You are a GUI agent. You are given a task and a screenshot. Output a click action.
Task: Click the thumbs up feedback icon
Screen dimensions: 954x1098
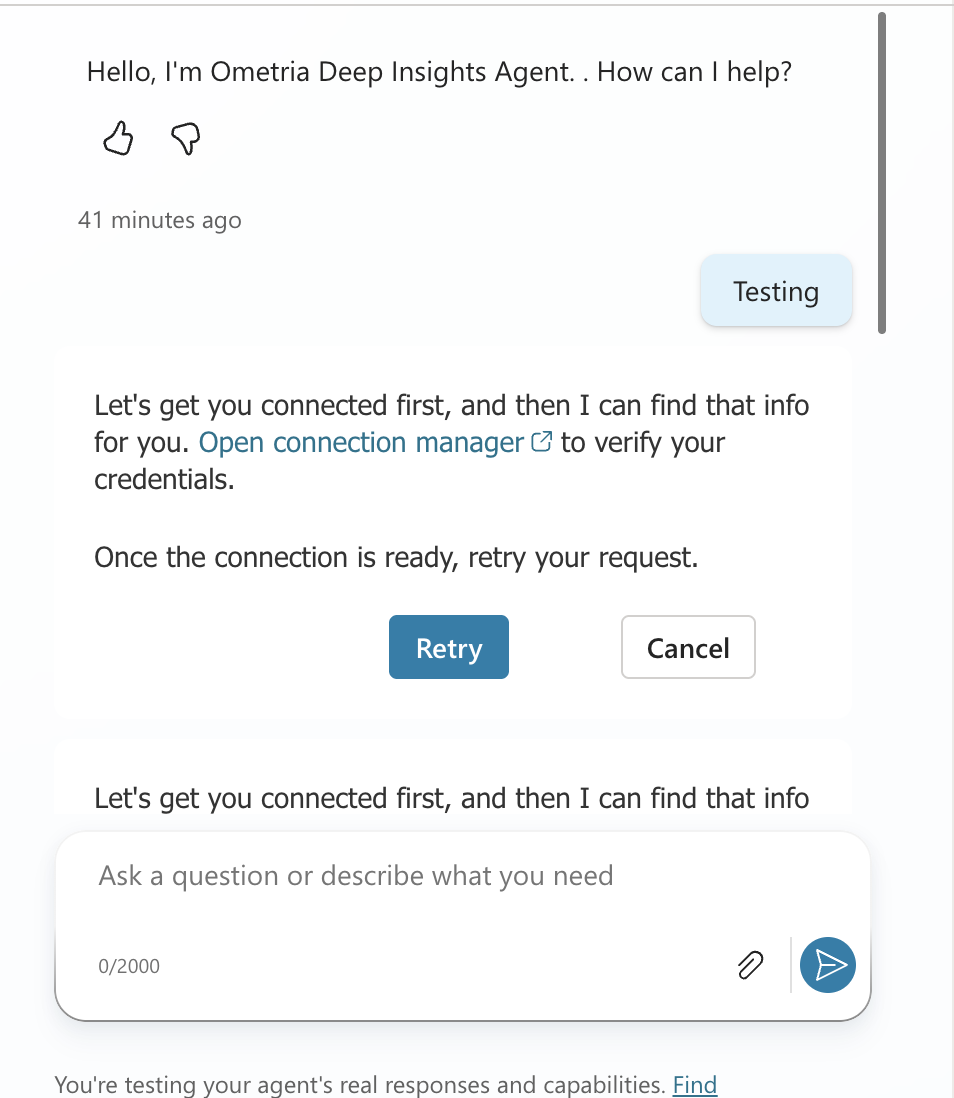click(118, 138)
